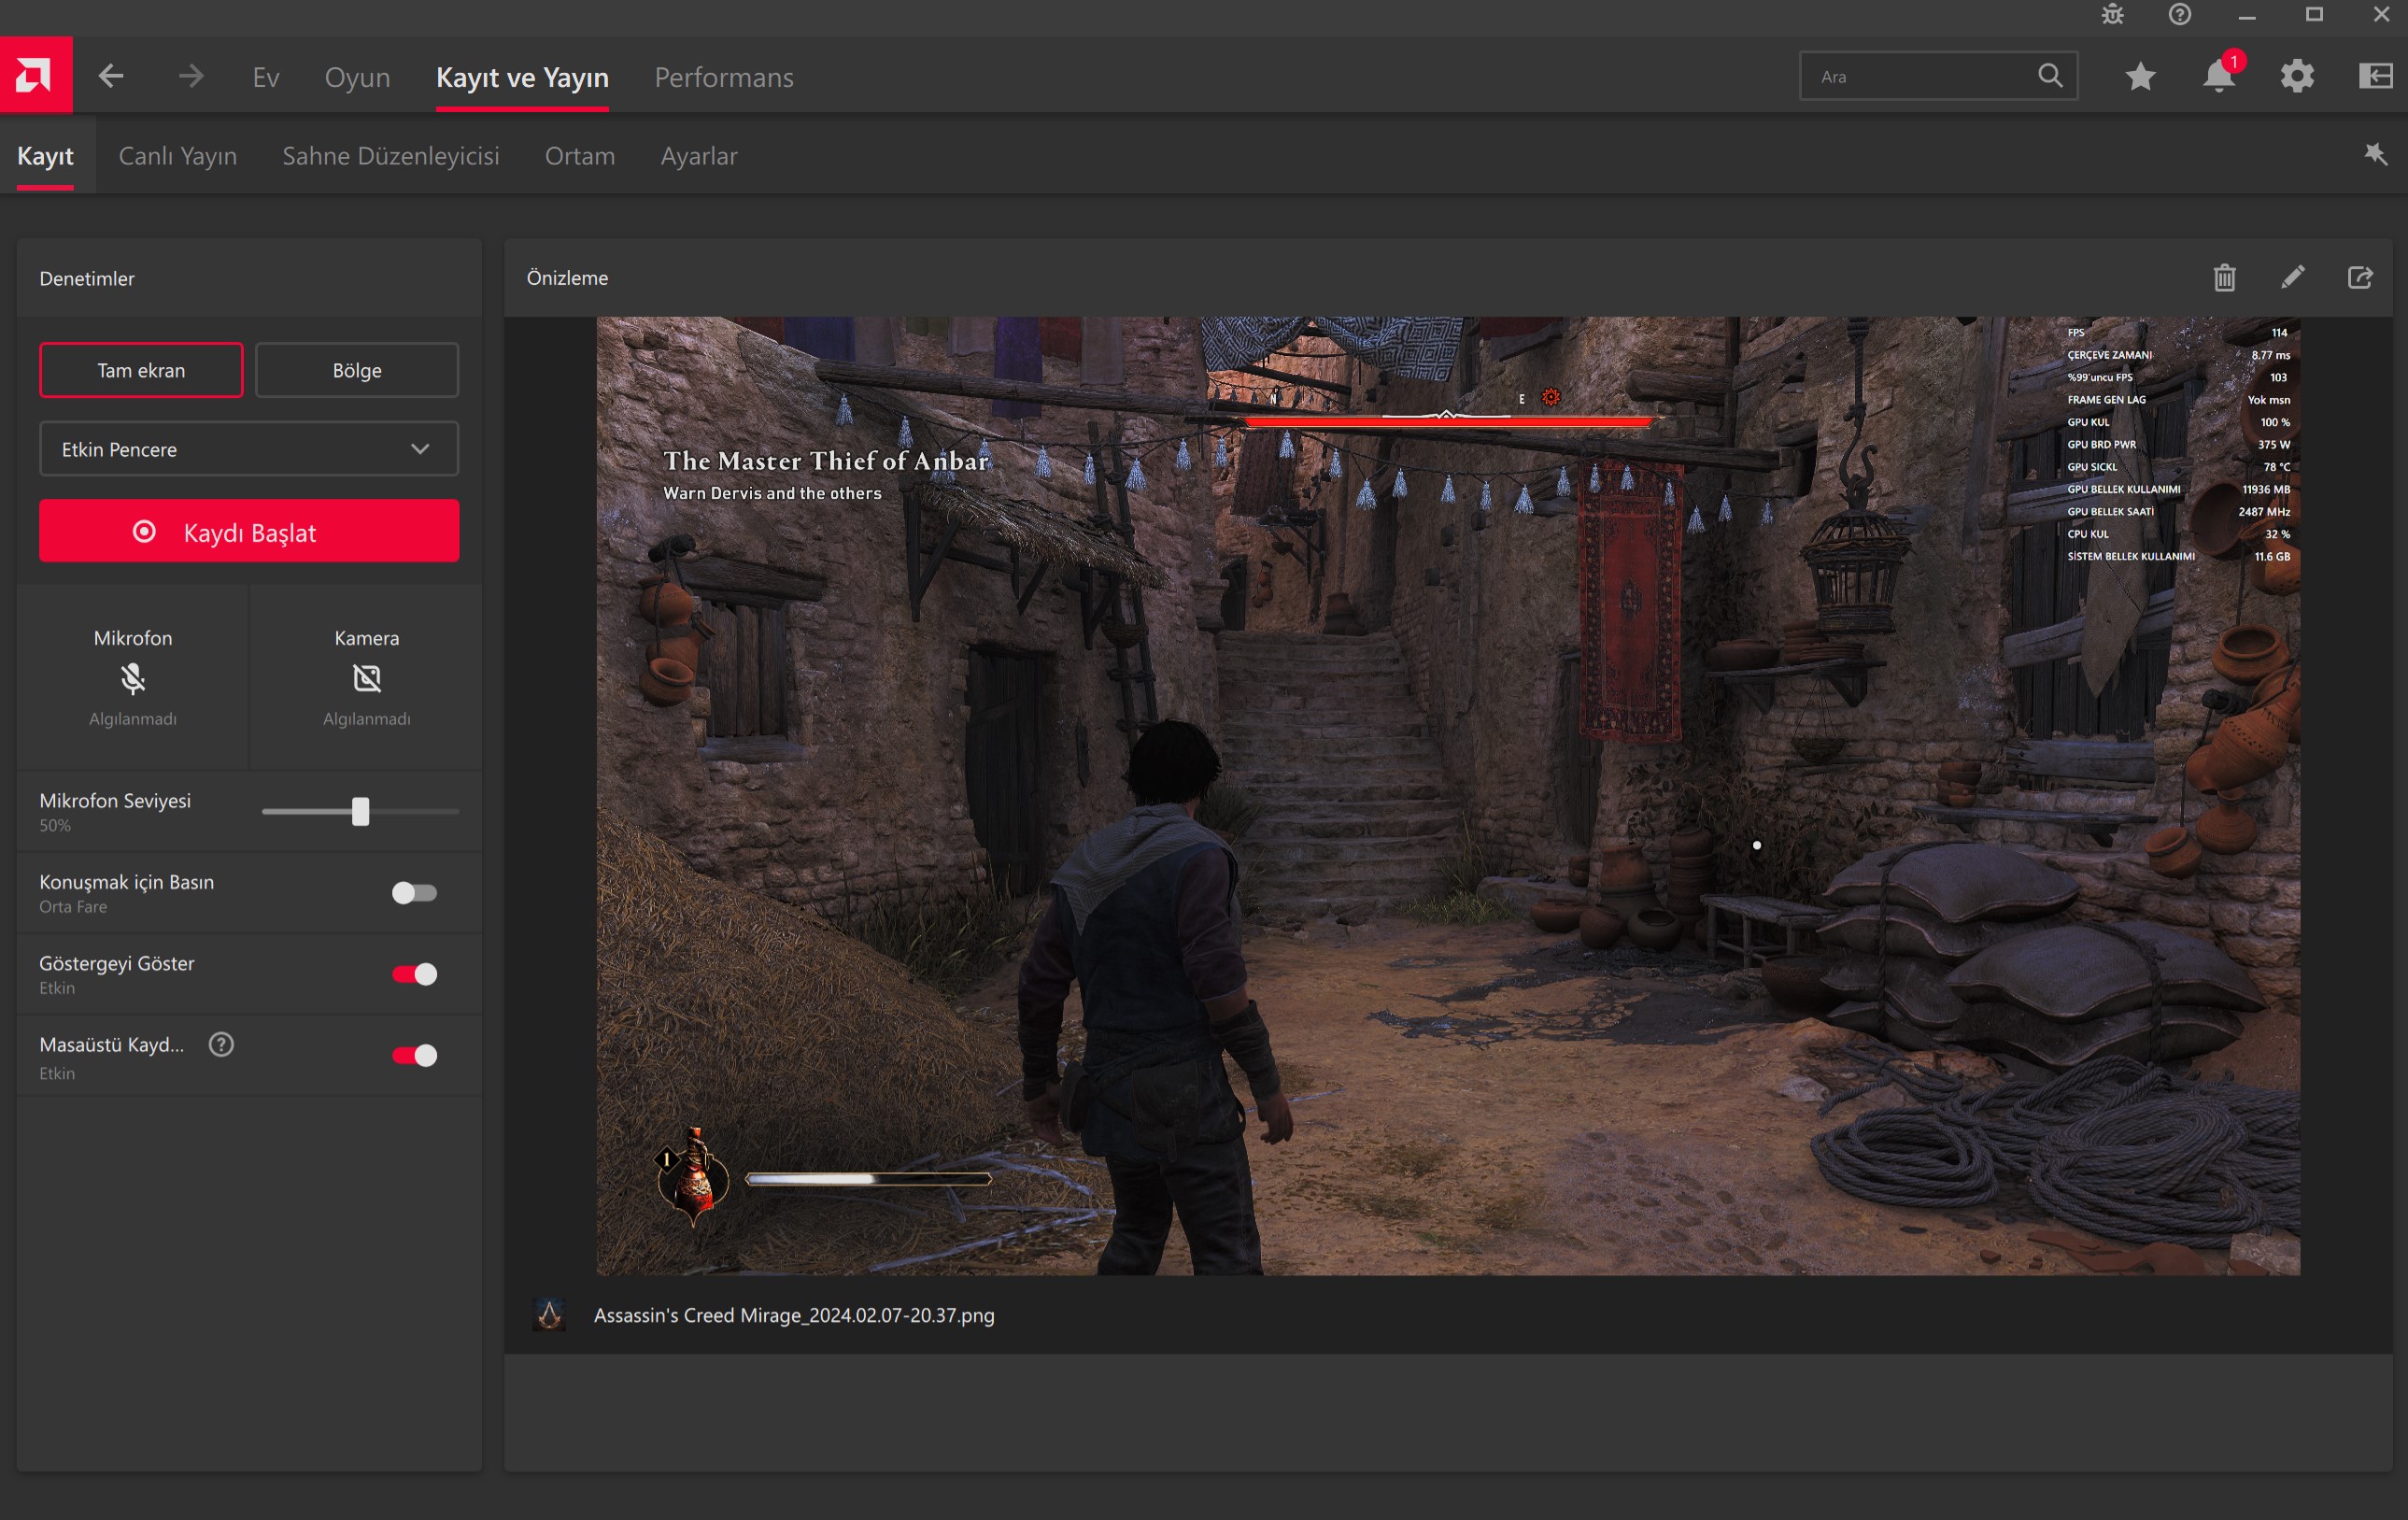Viewport: 2408px width, 1520px height.
Task: Open the Ayarlar sub-tab
Action: pos(699,156)
